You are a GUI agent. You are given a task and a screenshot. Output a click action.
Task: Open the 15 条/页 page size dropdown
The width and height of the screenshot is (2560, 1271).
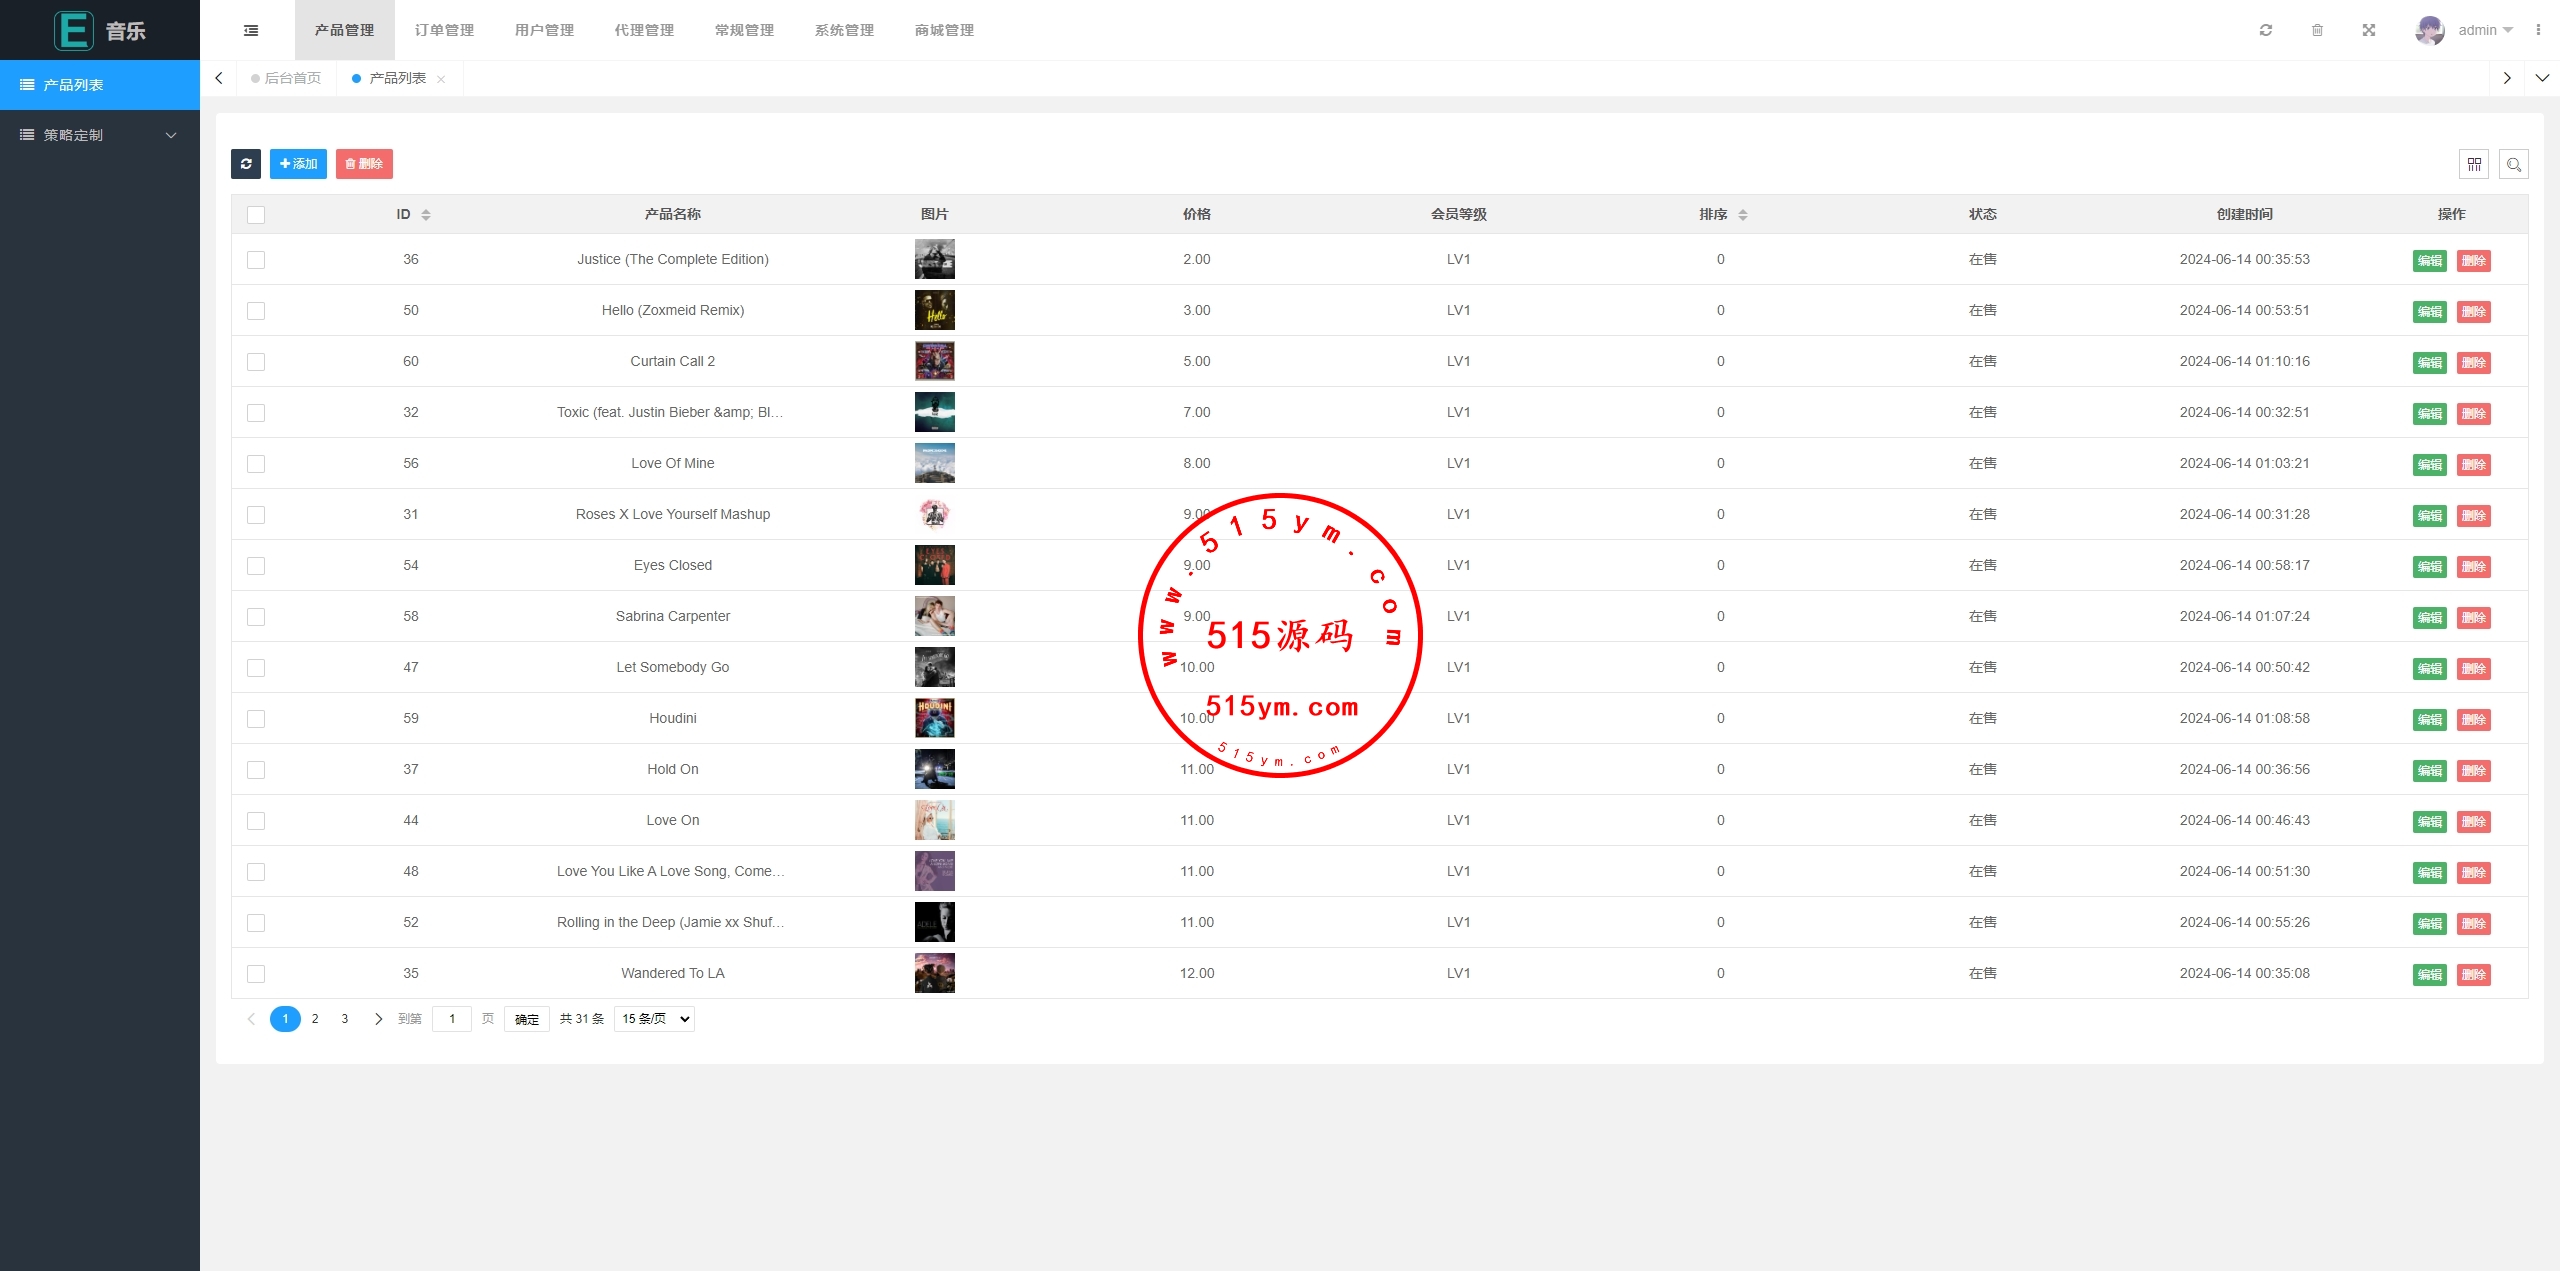[655, 1019]
